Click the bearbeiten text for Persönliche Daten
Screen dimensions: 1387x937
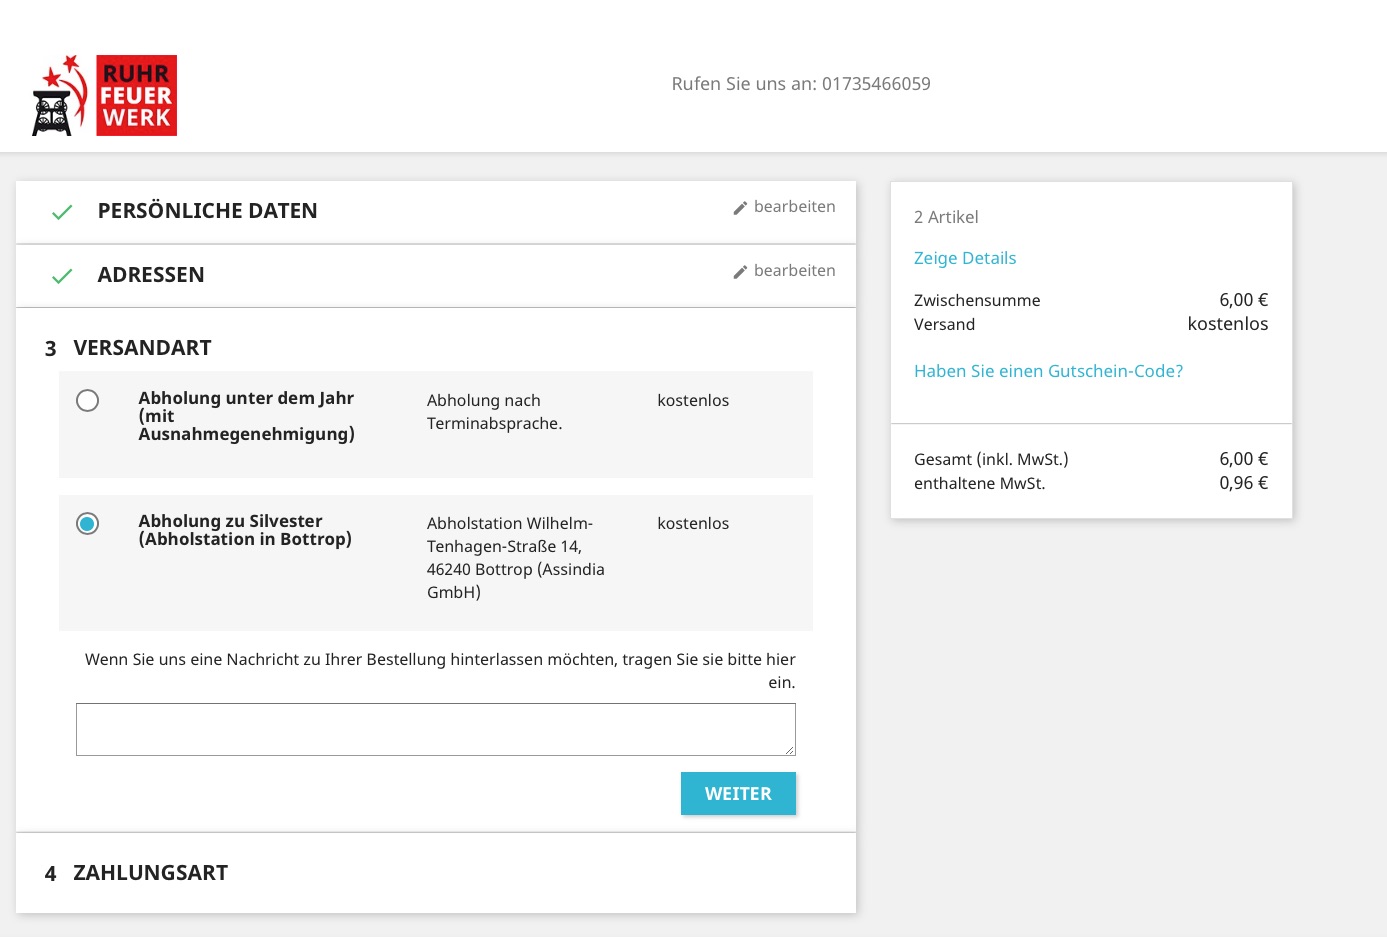click(794, 207)
